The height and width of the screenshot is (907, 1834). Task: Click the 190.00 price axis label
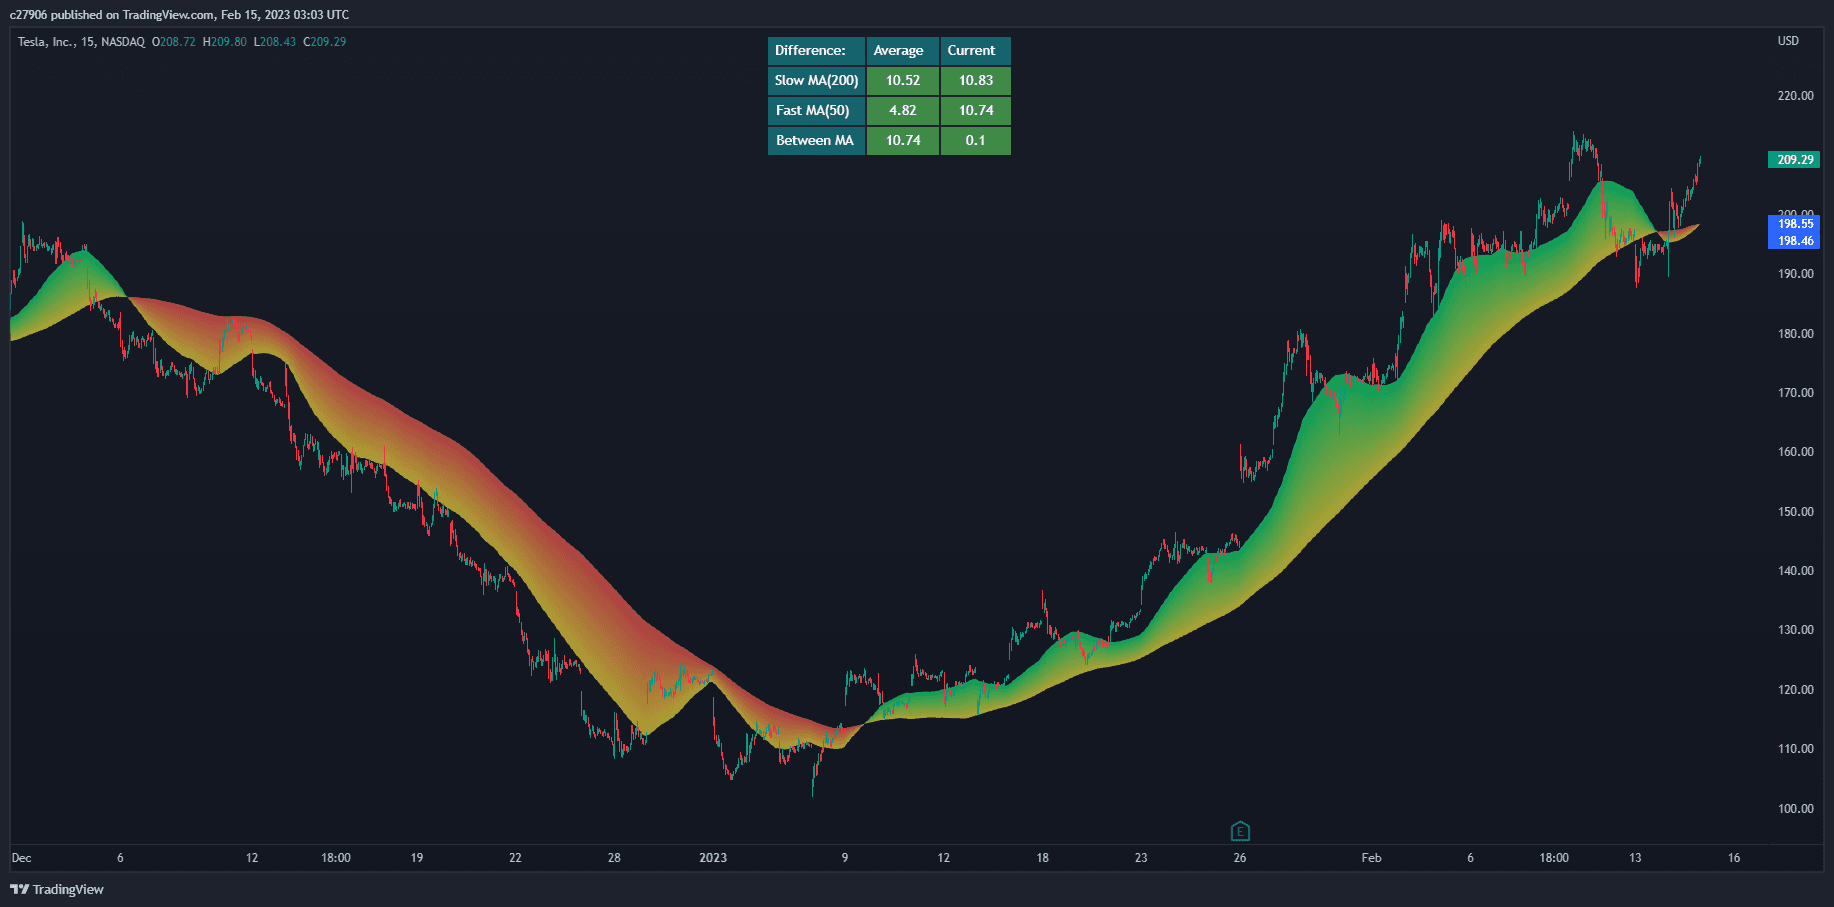(1795, 274)
